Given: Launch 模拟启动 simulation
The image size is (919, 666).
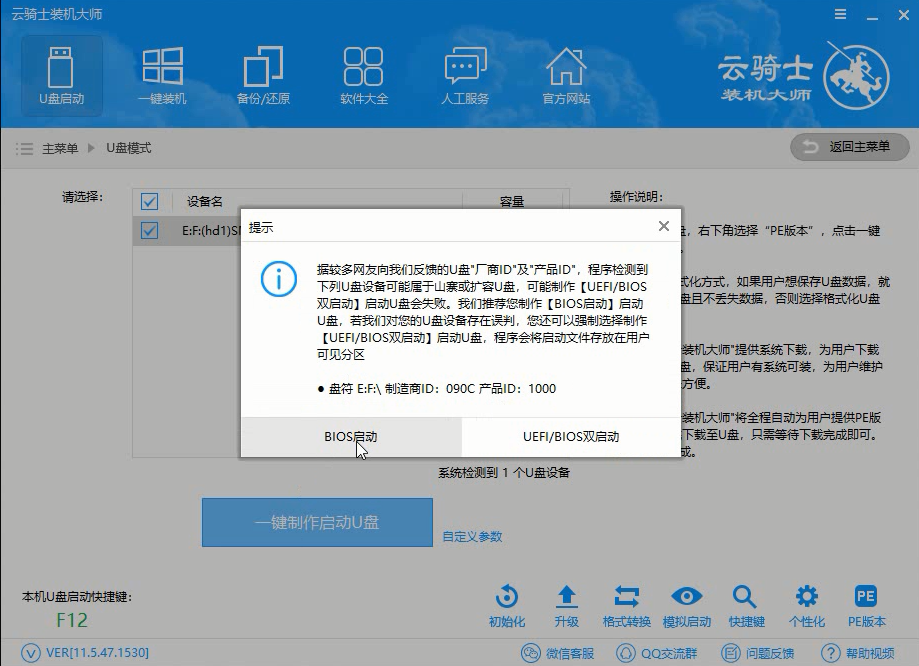Looking at the screenshot, I should (686, 597).
